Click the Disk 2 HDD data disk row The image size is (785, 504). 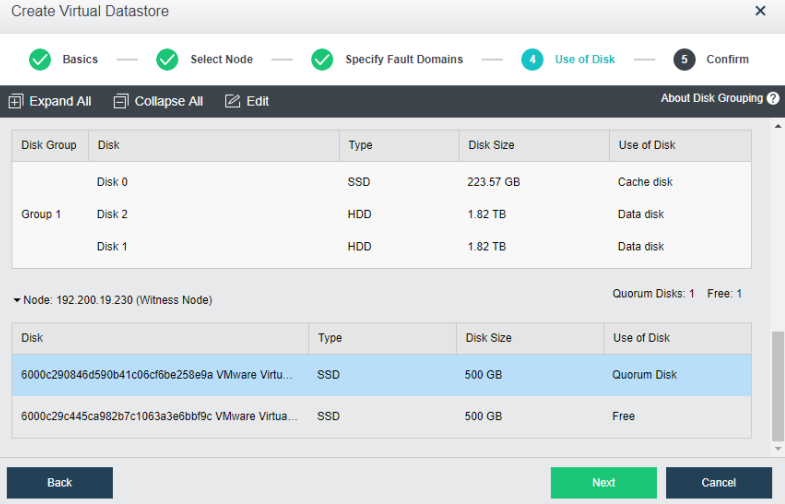pos(380,214)
